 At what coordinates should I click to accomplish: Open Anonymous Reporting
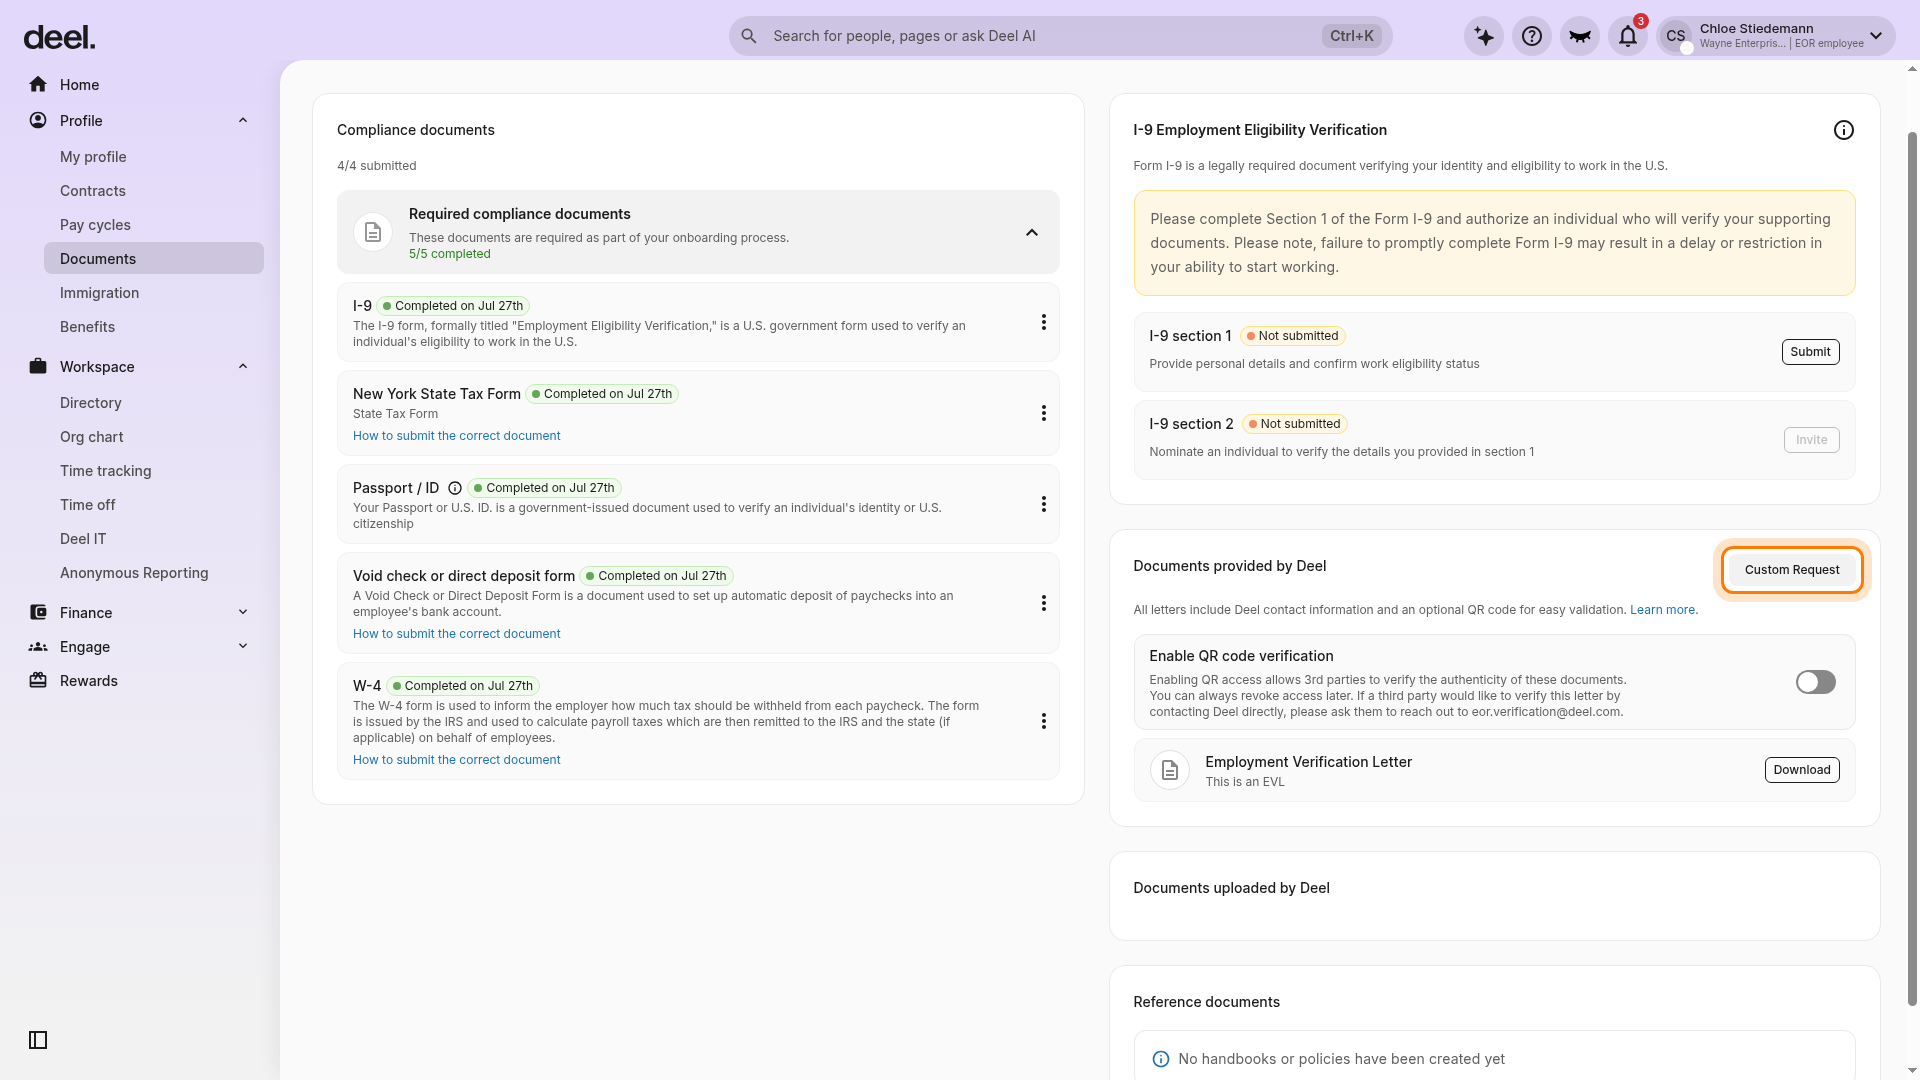134,572
